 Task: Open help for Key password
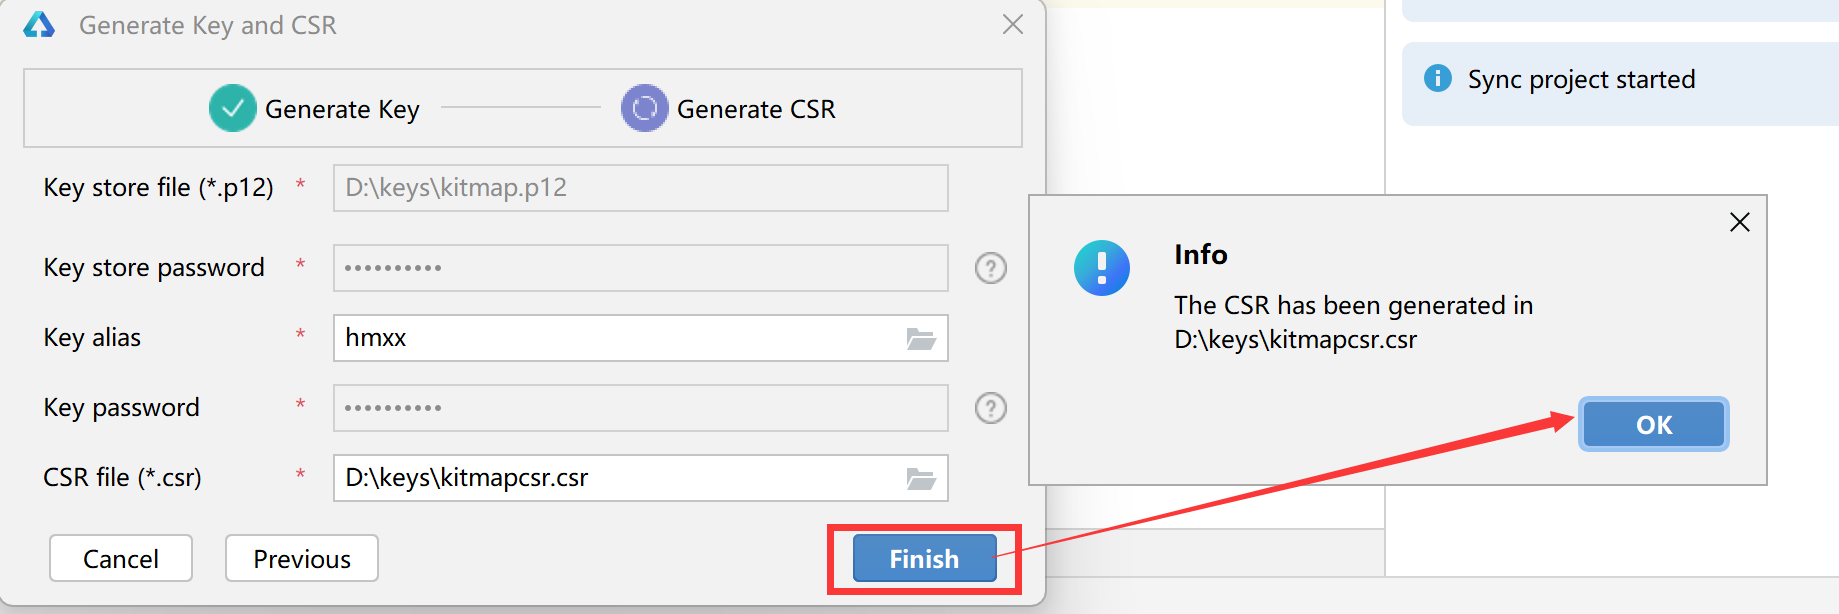991,408
